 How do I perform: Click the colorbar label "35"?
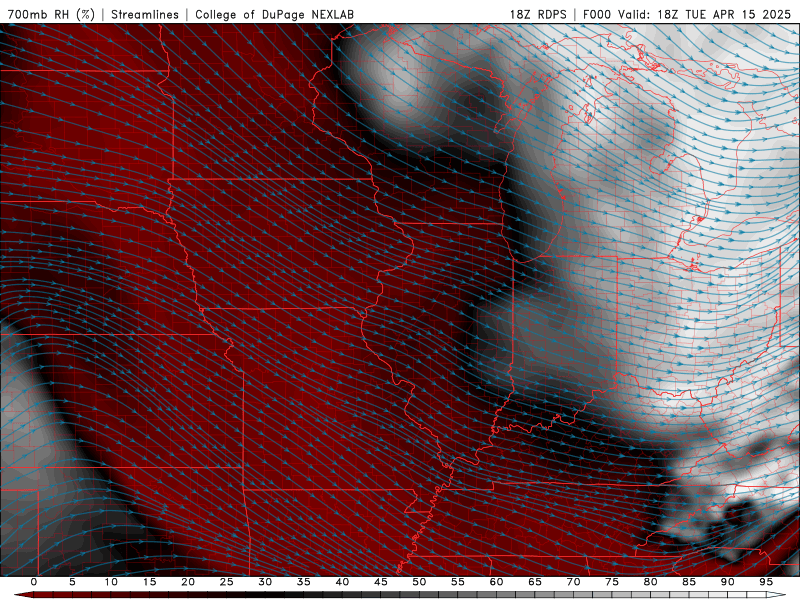[304, 582]
